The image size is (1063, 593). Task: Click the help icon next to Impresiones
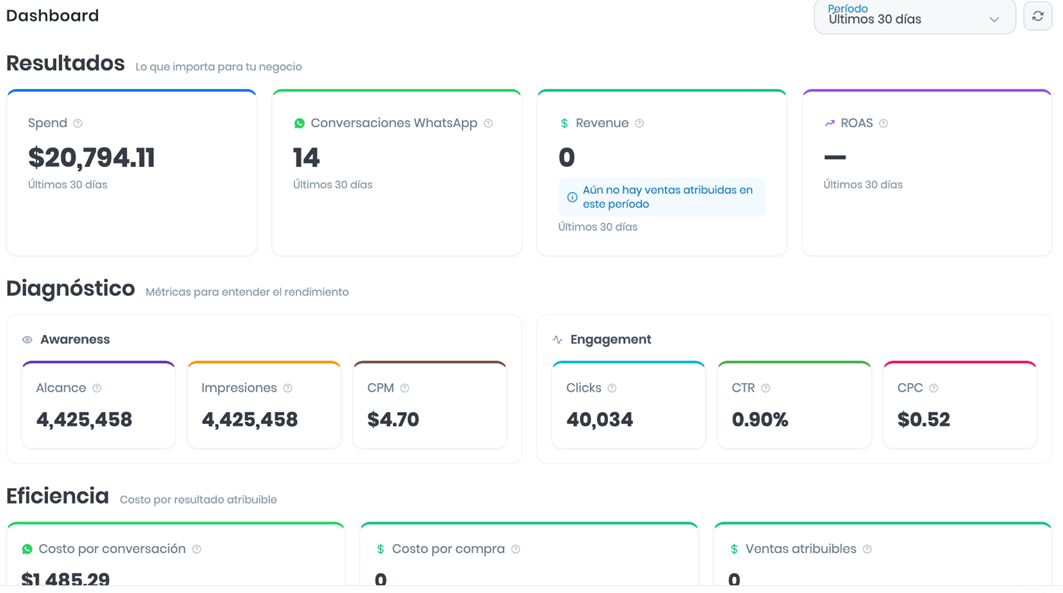point(287,388)
